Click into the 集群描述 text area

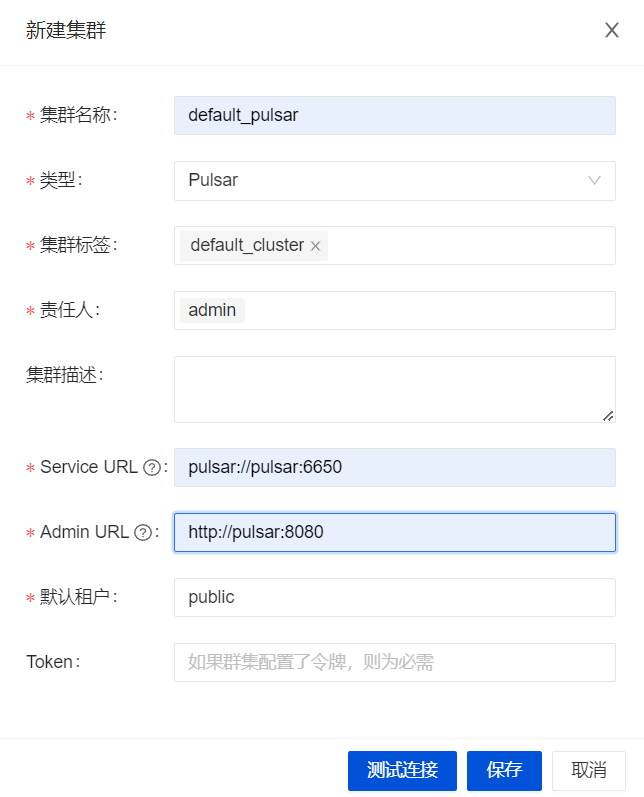pyautogui.click(x=394, y=388)
